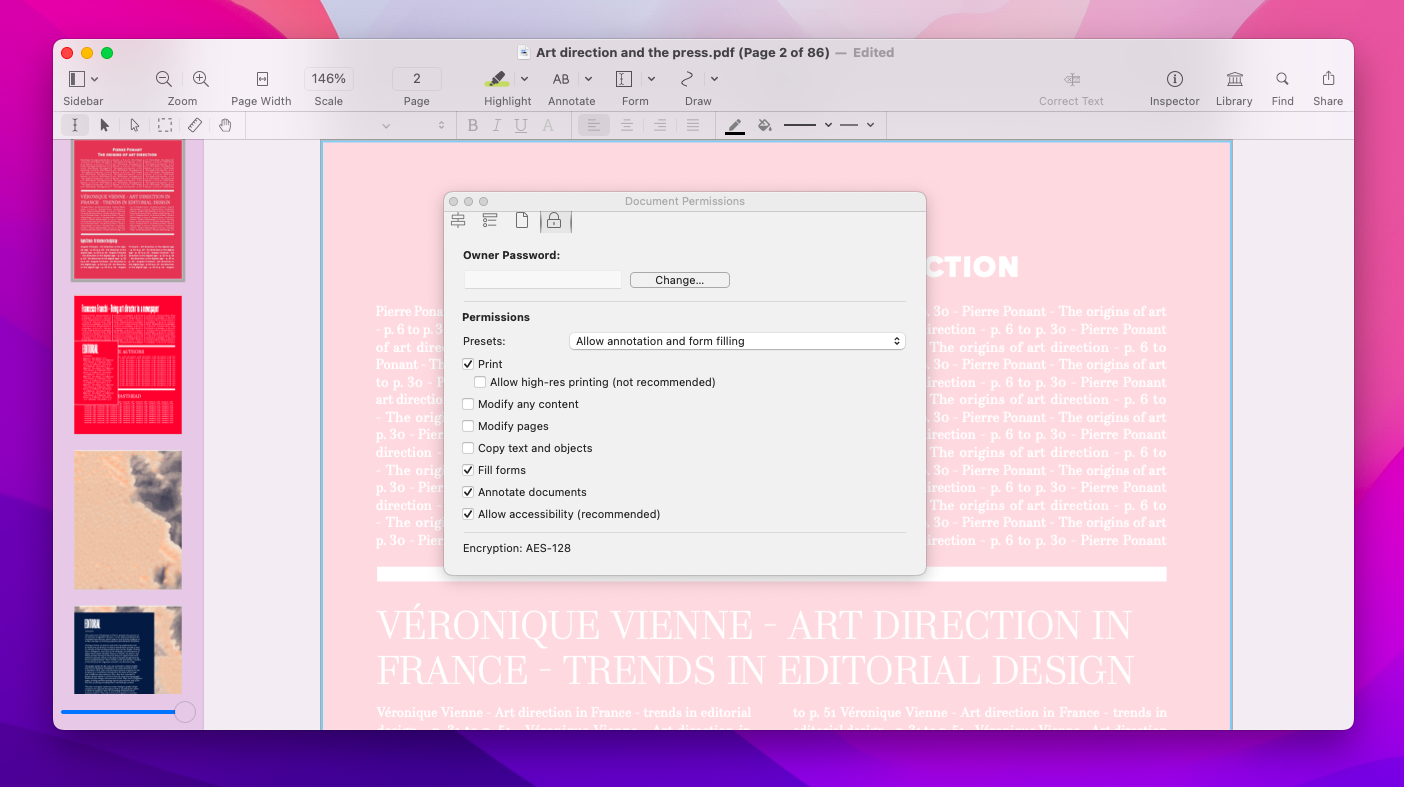Select the Highlight tool

click(x=497, y=79)
